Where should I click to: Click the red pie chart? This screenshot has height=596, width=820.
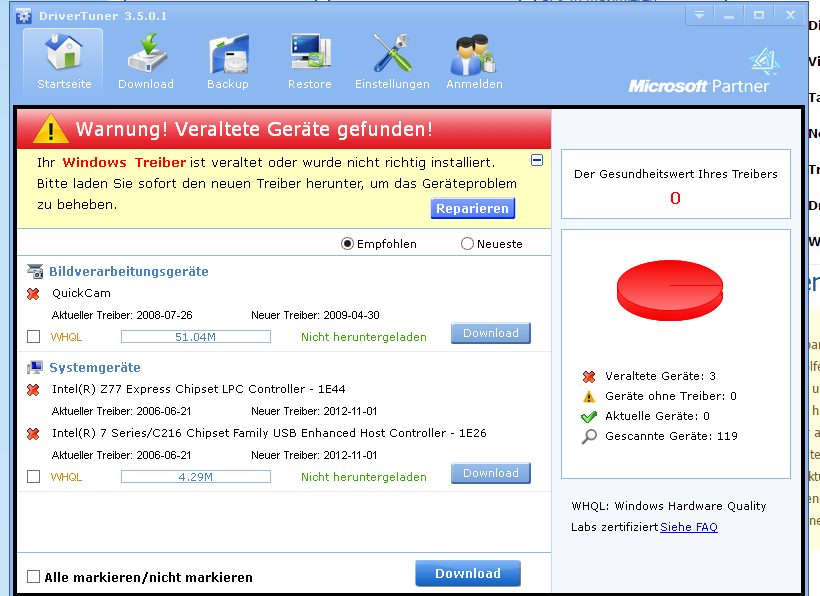(670, 290)
